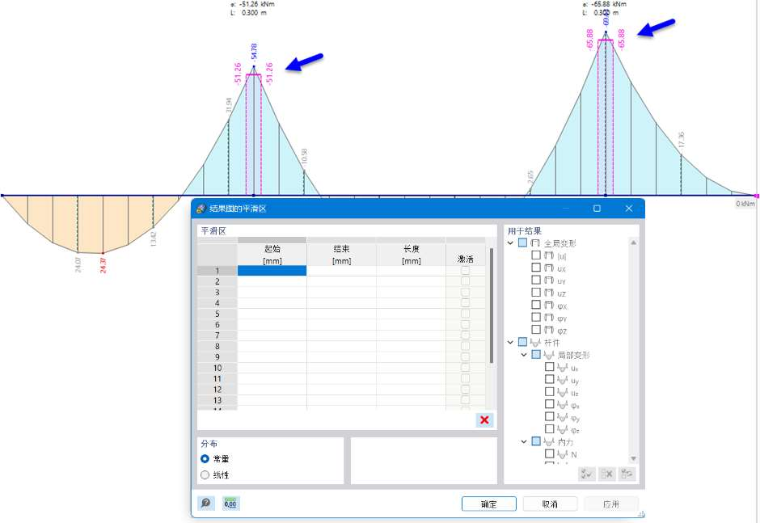Select table row header 3
The width and height of the screenshot is (760, 523).
click(x=217, y=292)
